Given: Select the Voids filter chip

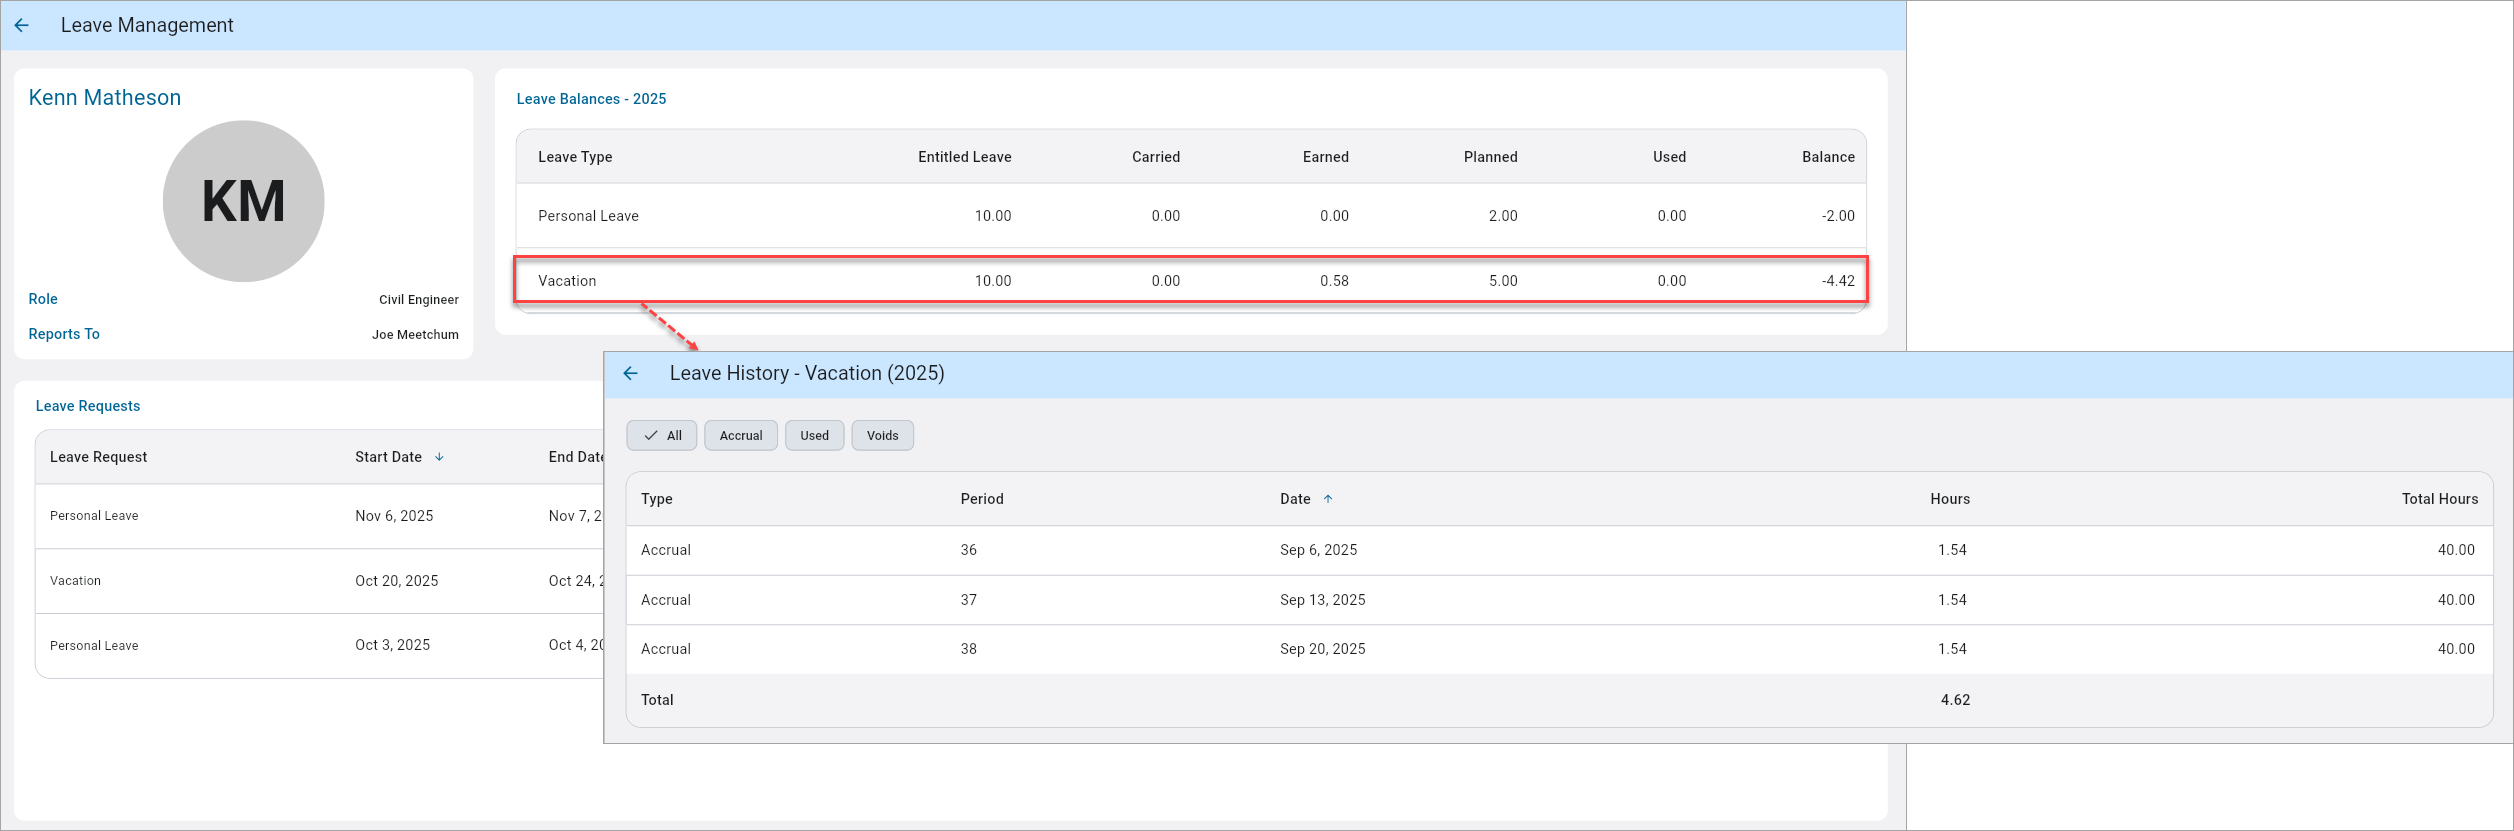Looking at the screenshot, I should pos(882,436).
